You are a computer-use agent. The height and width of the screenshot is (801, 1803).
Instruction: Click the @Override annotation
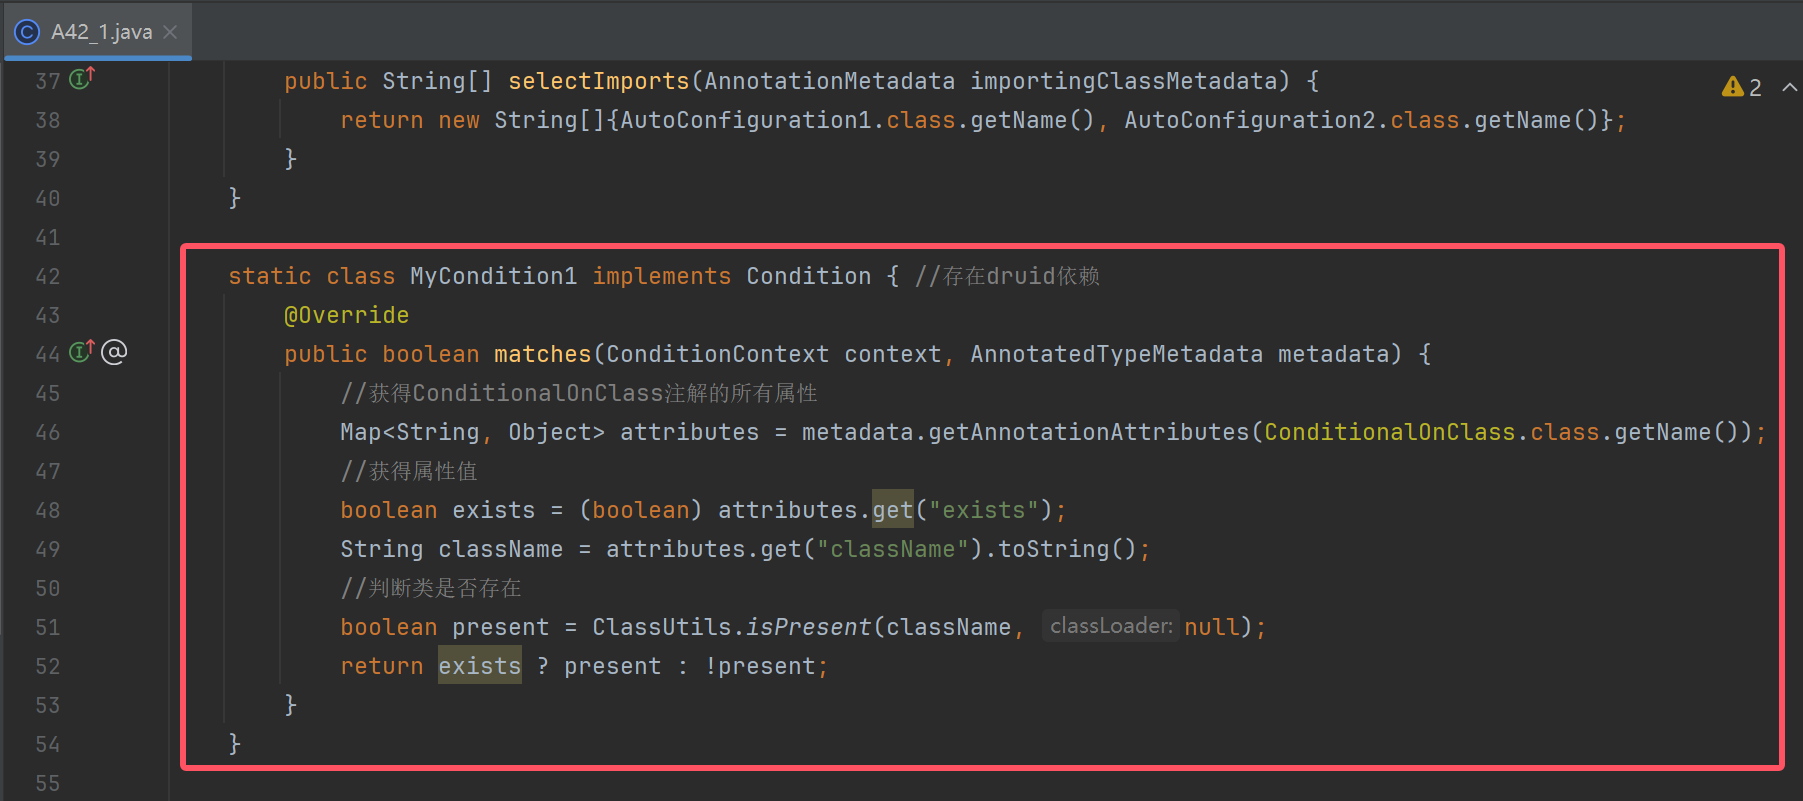(346, 315)
